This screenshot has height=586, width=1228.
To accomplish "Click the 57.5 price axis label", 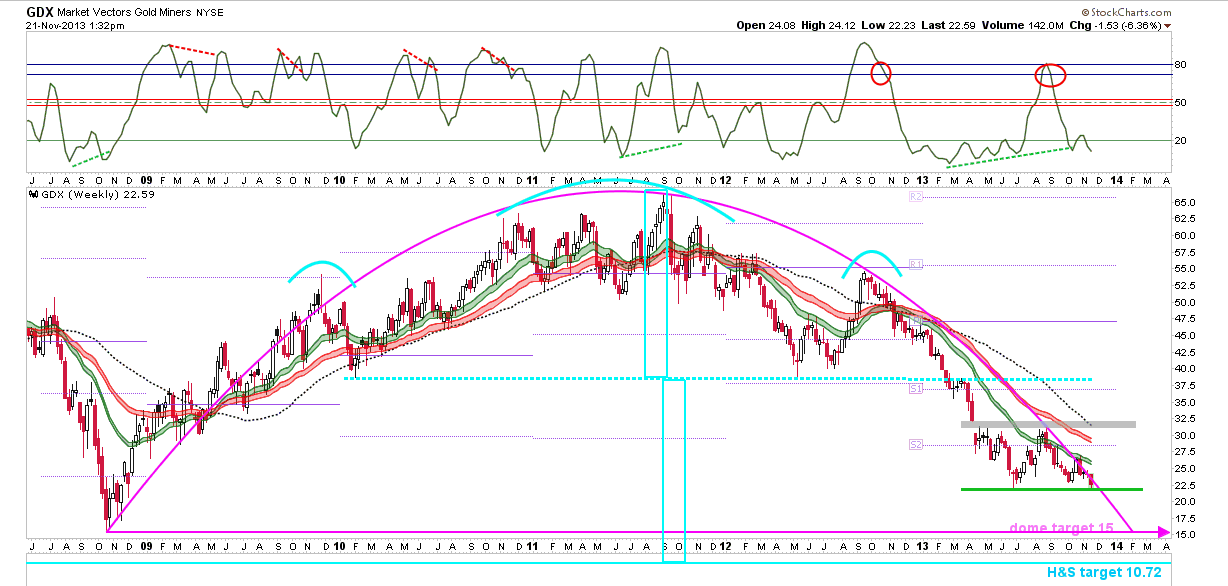I will [1186, 252].
